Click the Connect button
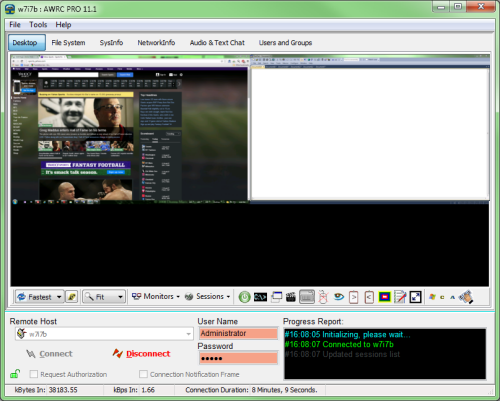 click(x=49, y=354)
